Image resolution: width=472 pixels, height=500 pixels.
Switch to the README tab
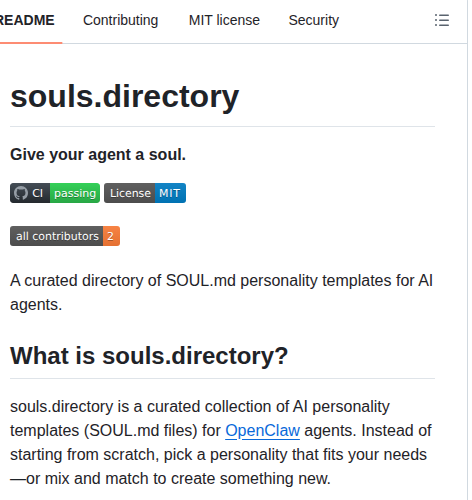[x=27, y=20]
